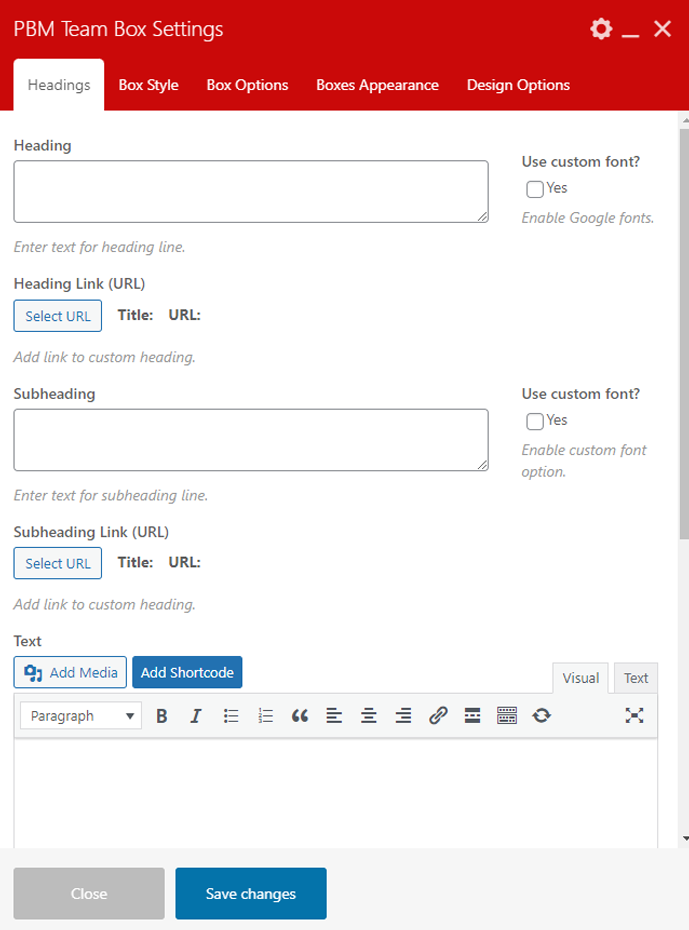Click the Add Shortcode button
Image resolution: width=689 pixels, height=930 pixels.
point(187,672)
